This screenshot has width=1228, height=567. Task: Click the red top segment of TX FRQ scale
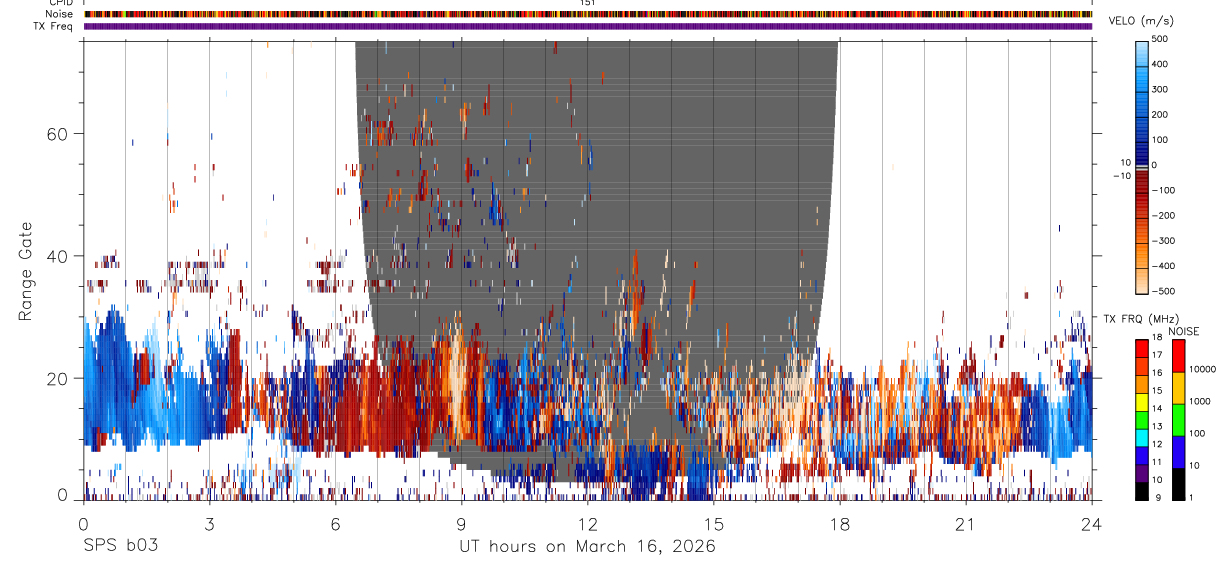(1142, 348)
